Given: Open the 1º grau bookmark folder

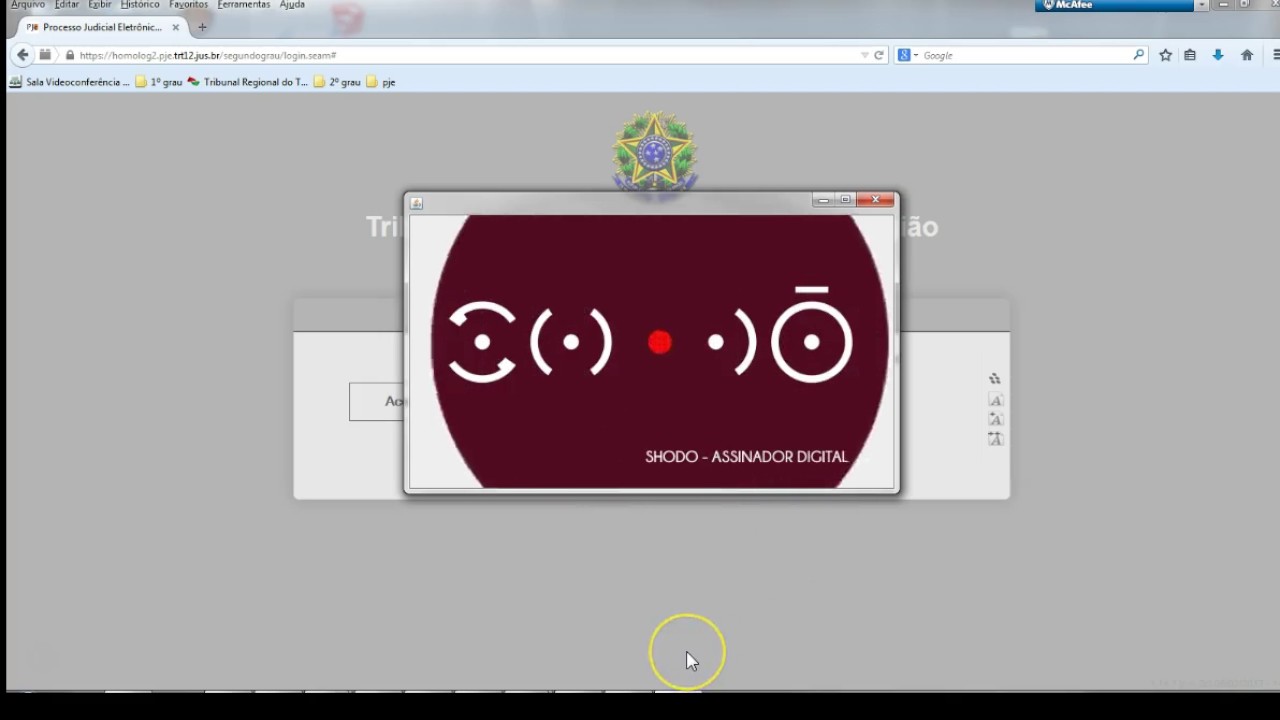Looking at the screenshot, I should 158,82.
